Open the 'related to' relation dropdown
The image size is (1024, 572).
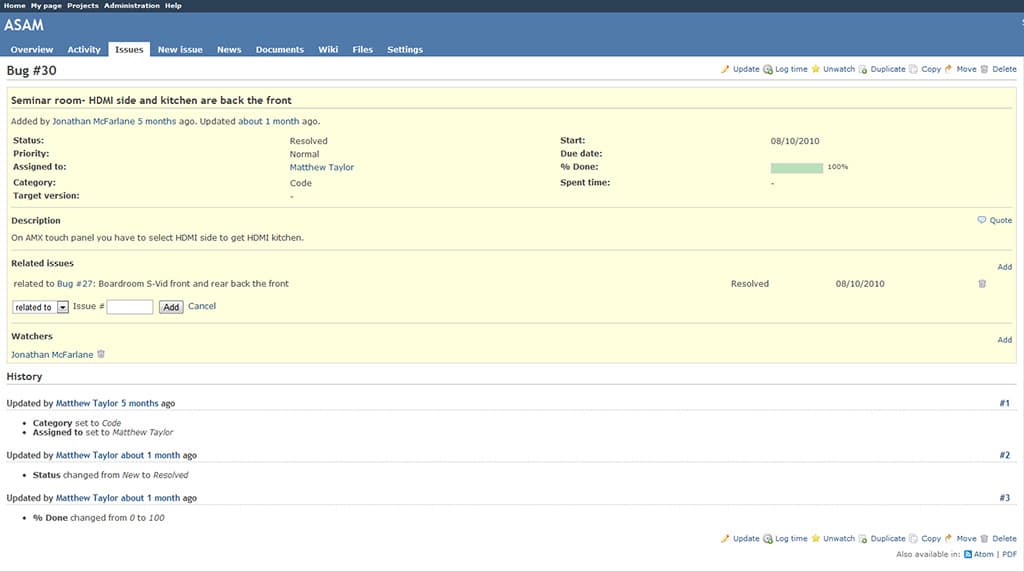[40, 307]
